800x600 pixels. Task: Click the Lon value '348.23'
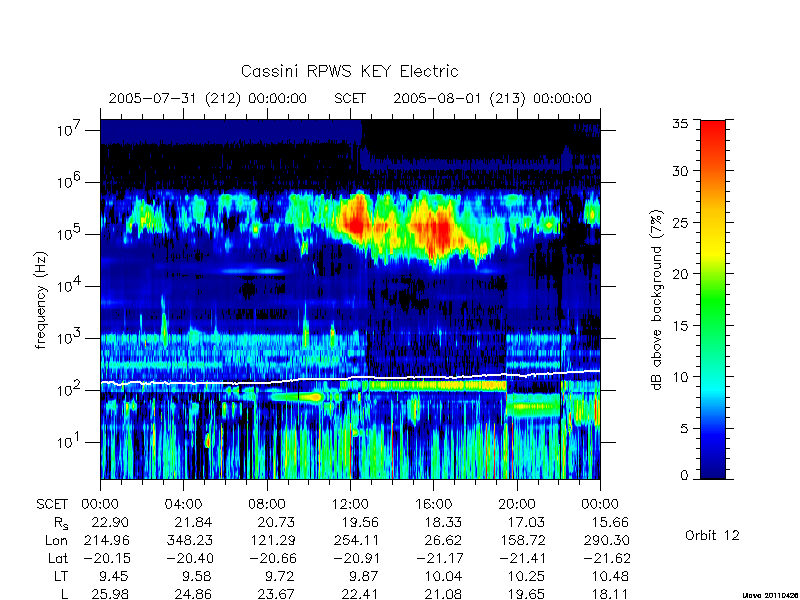tap(189, 540)
